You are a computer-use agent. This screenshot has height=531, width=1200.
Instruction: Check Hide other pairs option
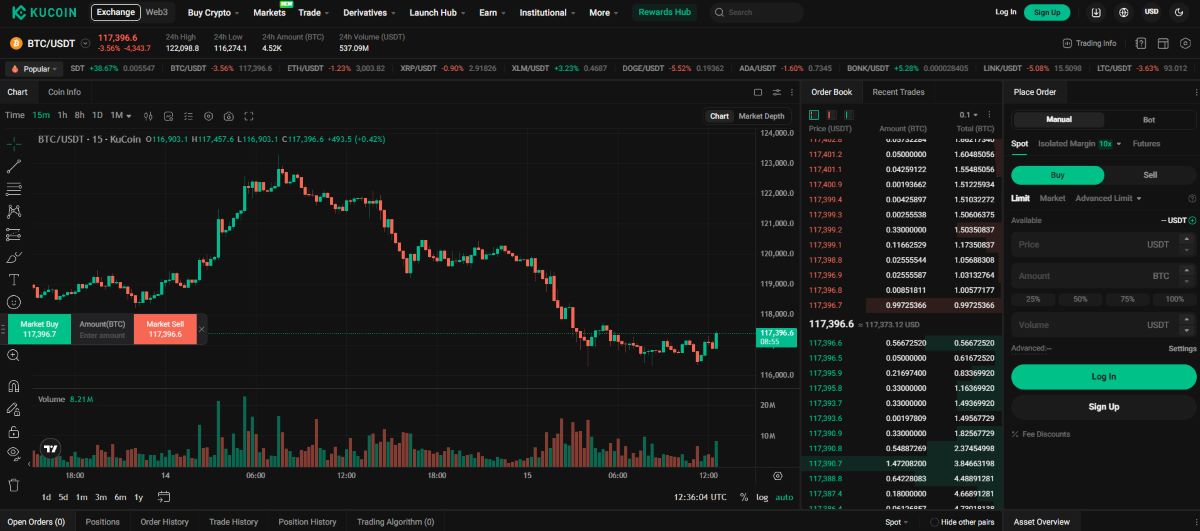[x=934, y=522]
